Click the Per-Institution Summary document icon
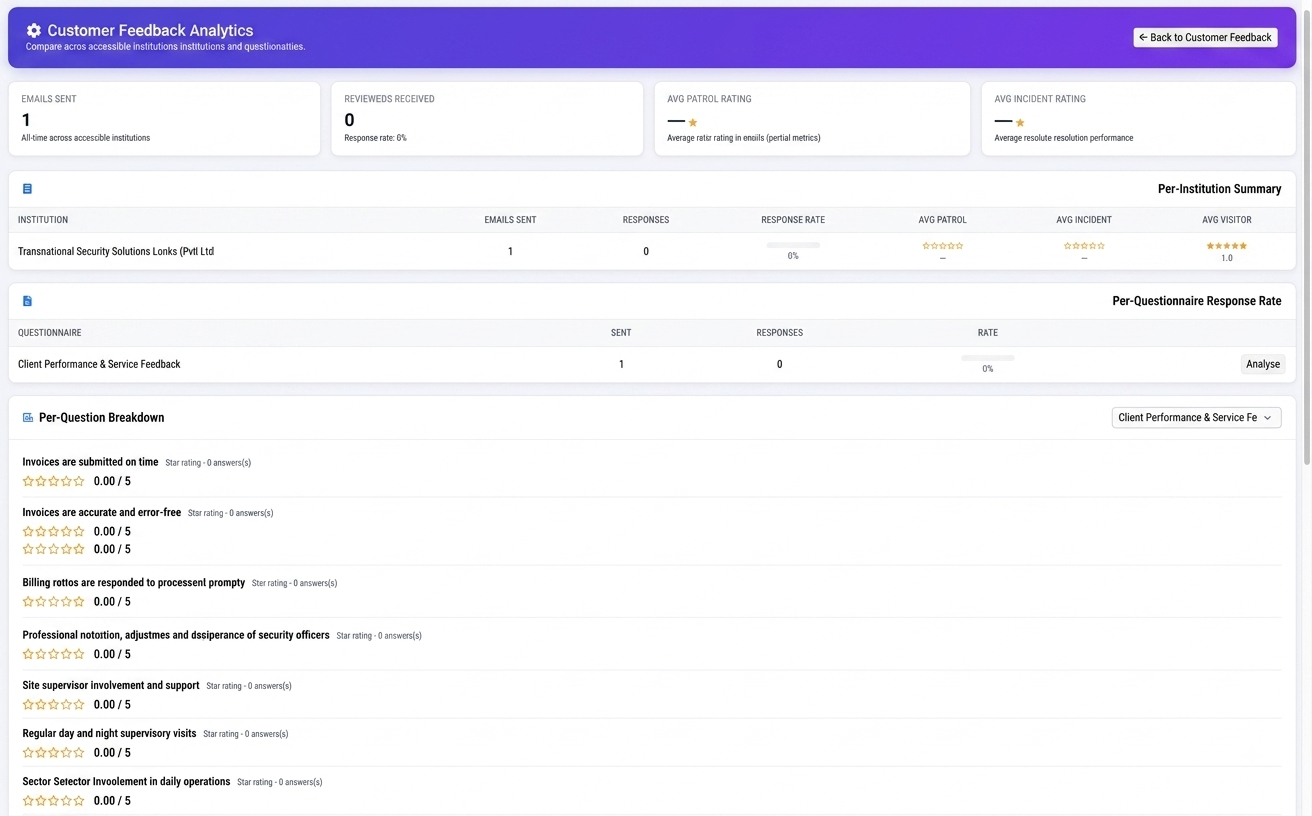The width and height of the screenshot is (1312, 816). coord(27,189)
